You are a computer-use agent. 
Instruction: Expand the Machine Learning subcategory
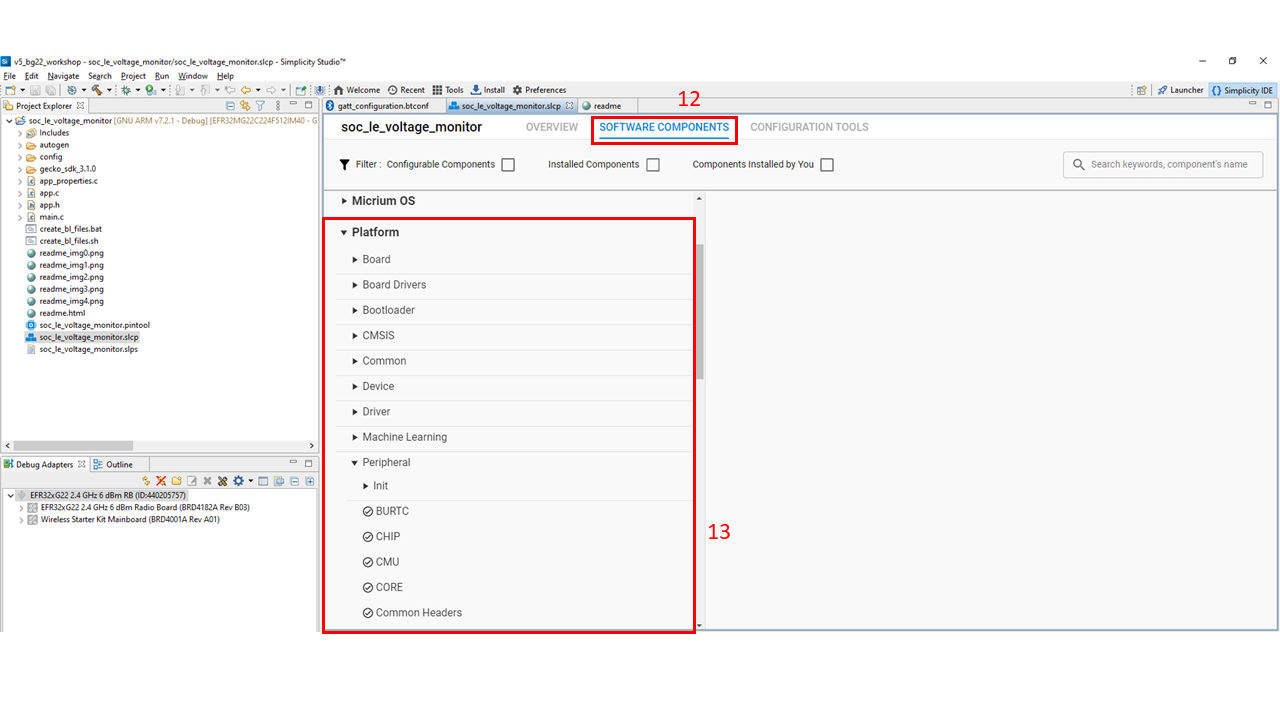pos(355,437)
